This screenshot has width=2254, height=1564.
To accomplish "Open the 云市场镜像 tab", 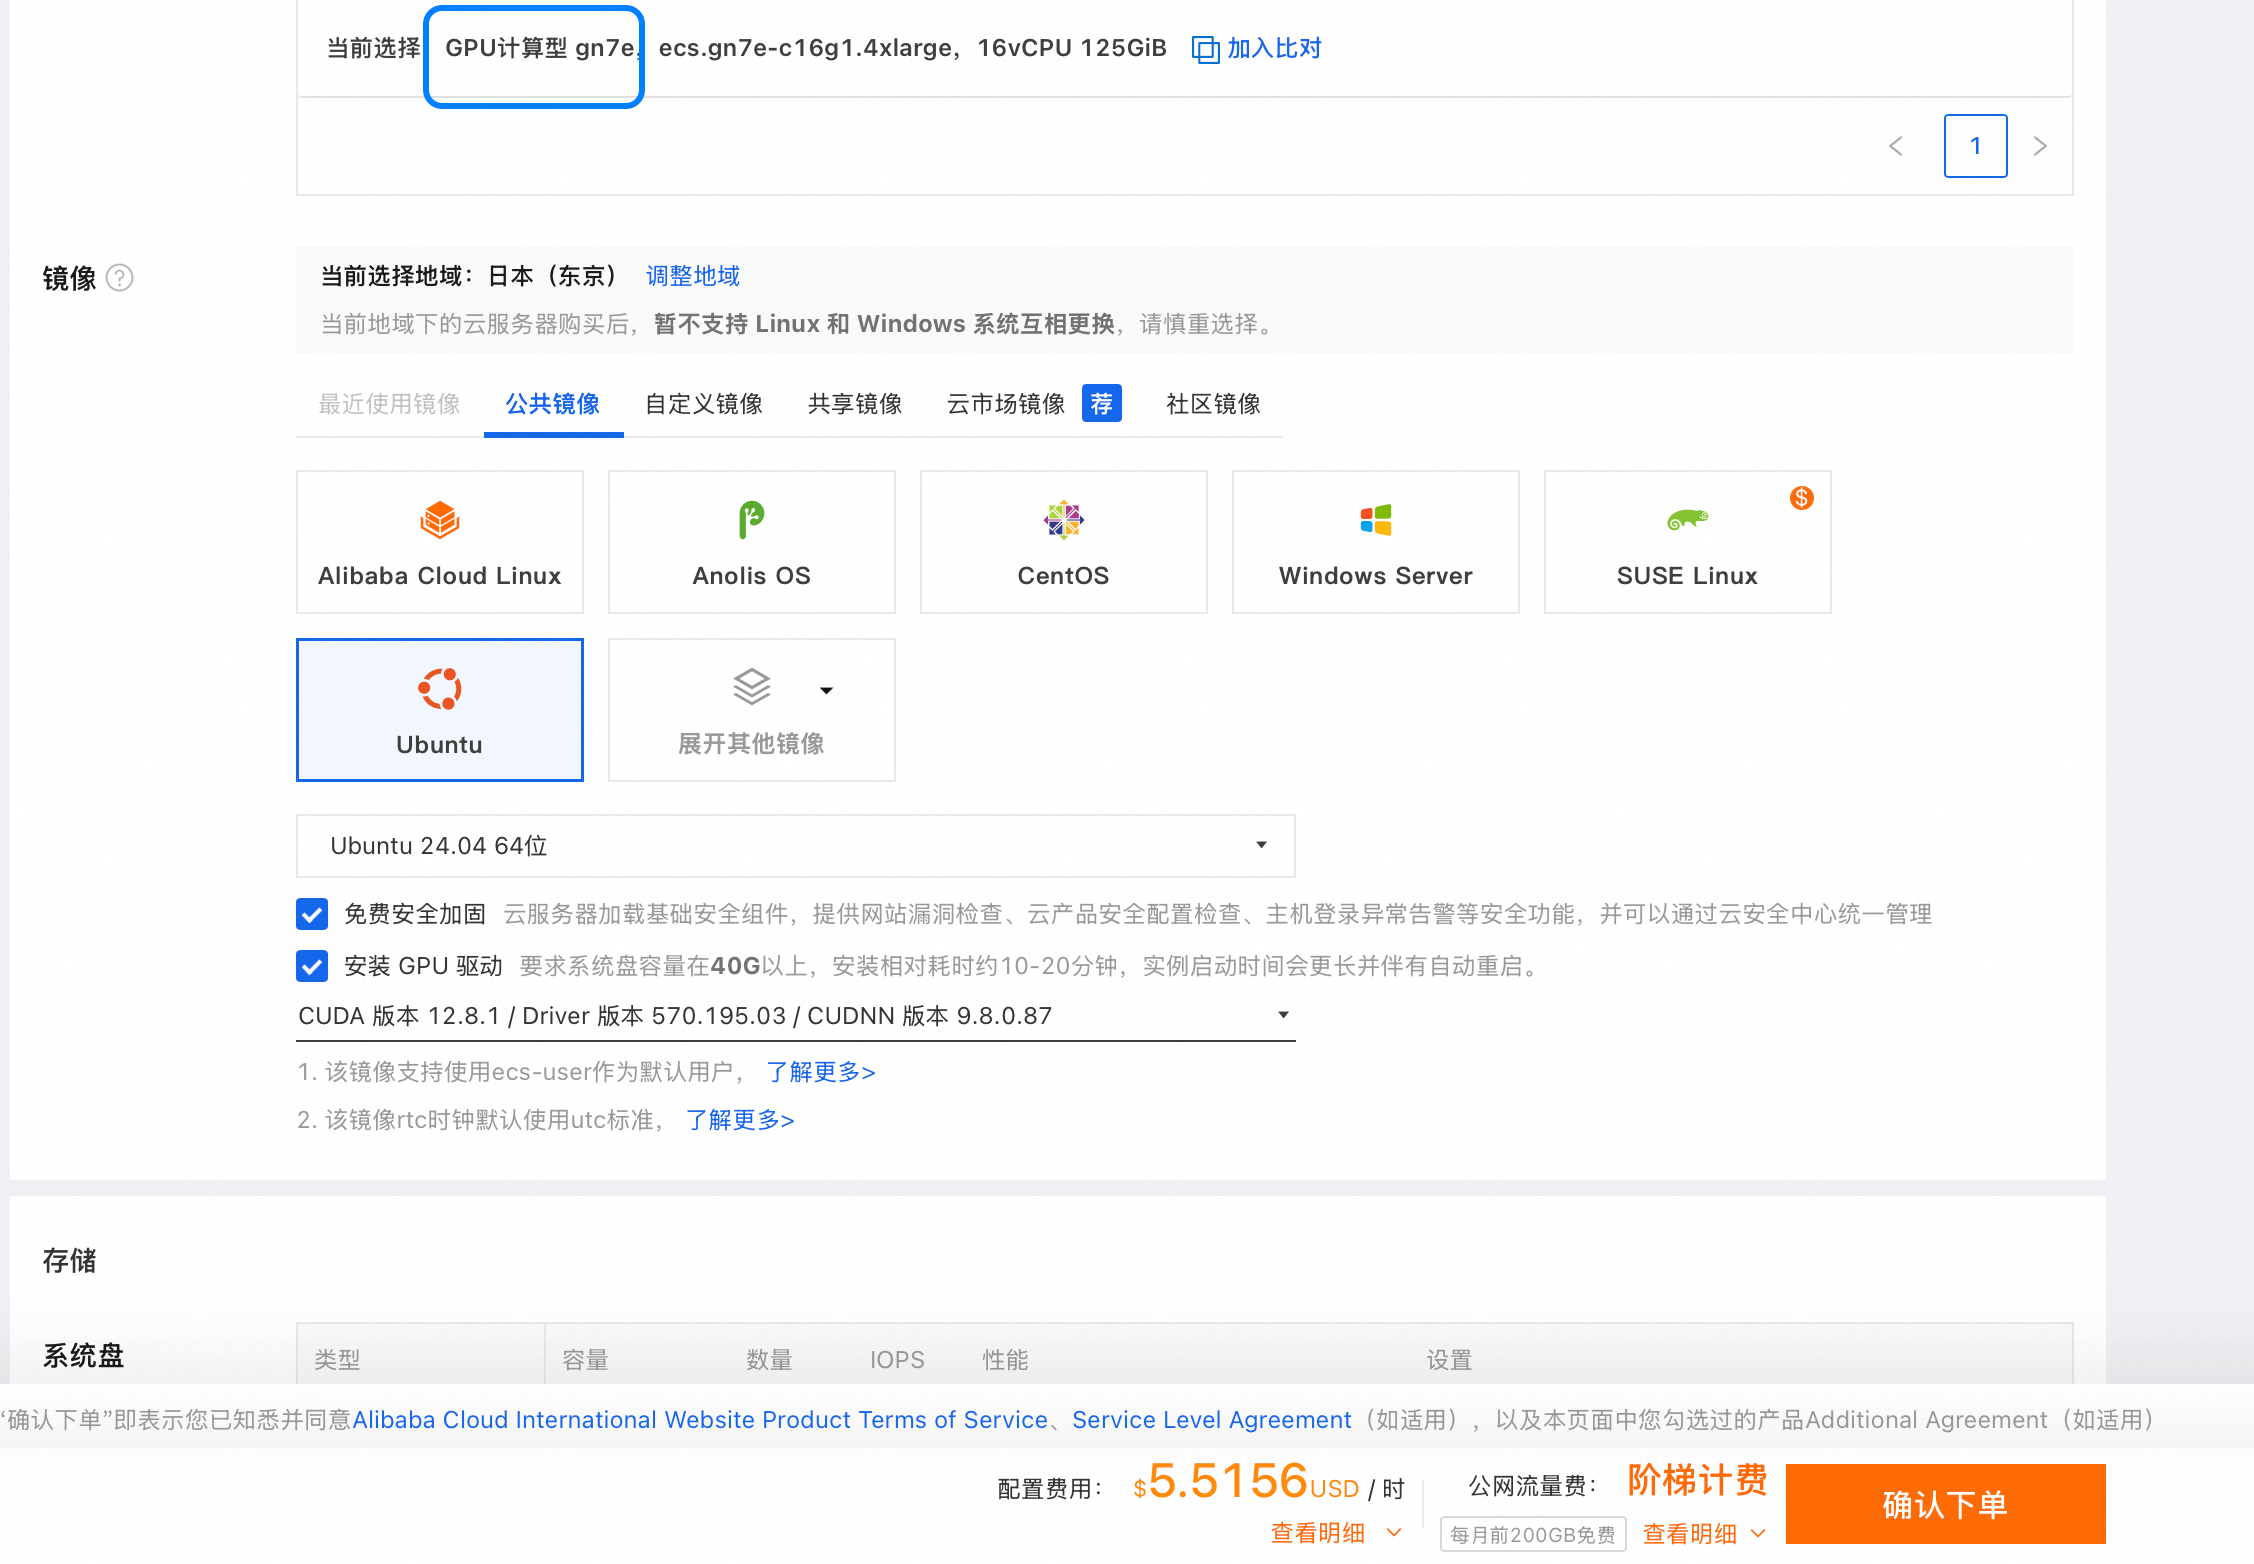I will point(1005,404).
